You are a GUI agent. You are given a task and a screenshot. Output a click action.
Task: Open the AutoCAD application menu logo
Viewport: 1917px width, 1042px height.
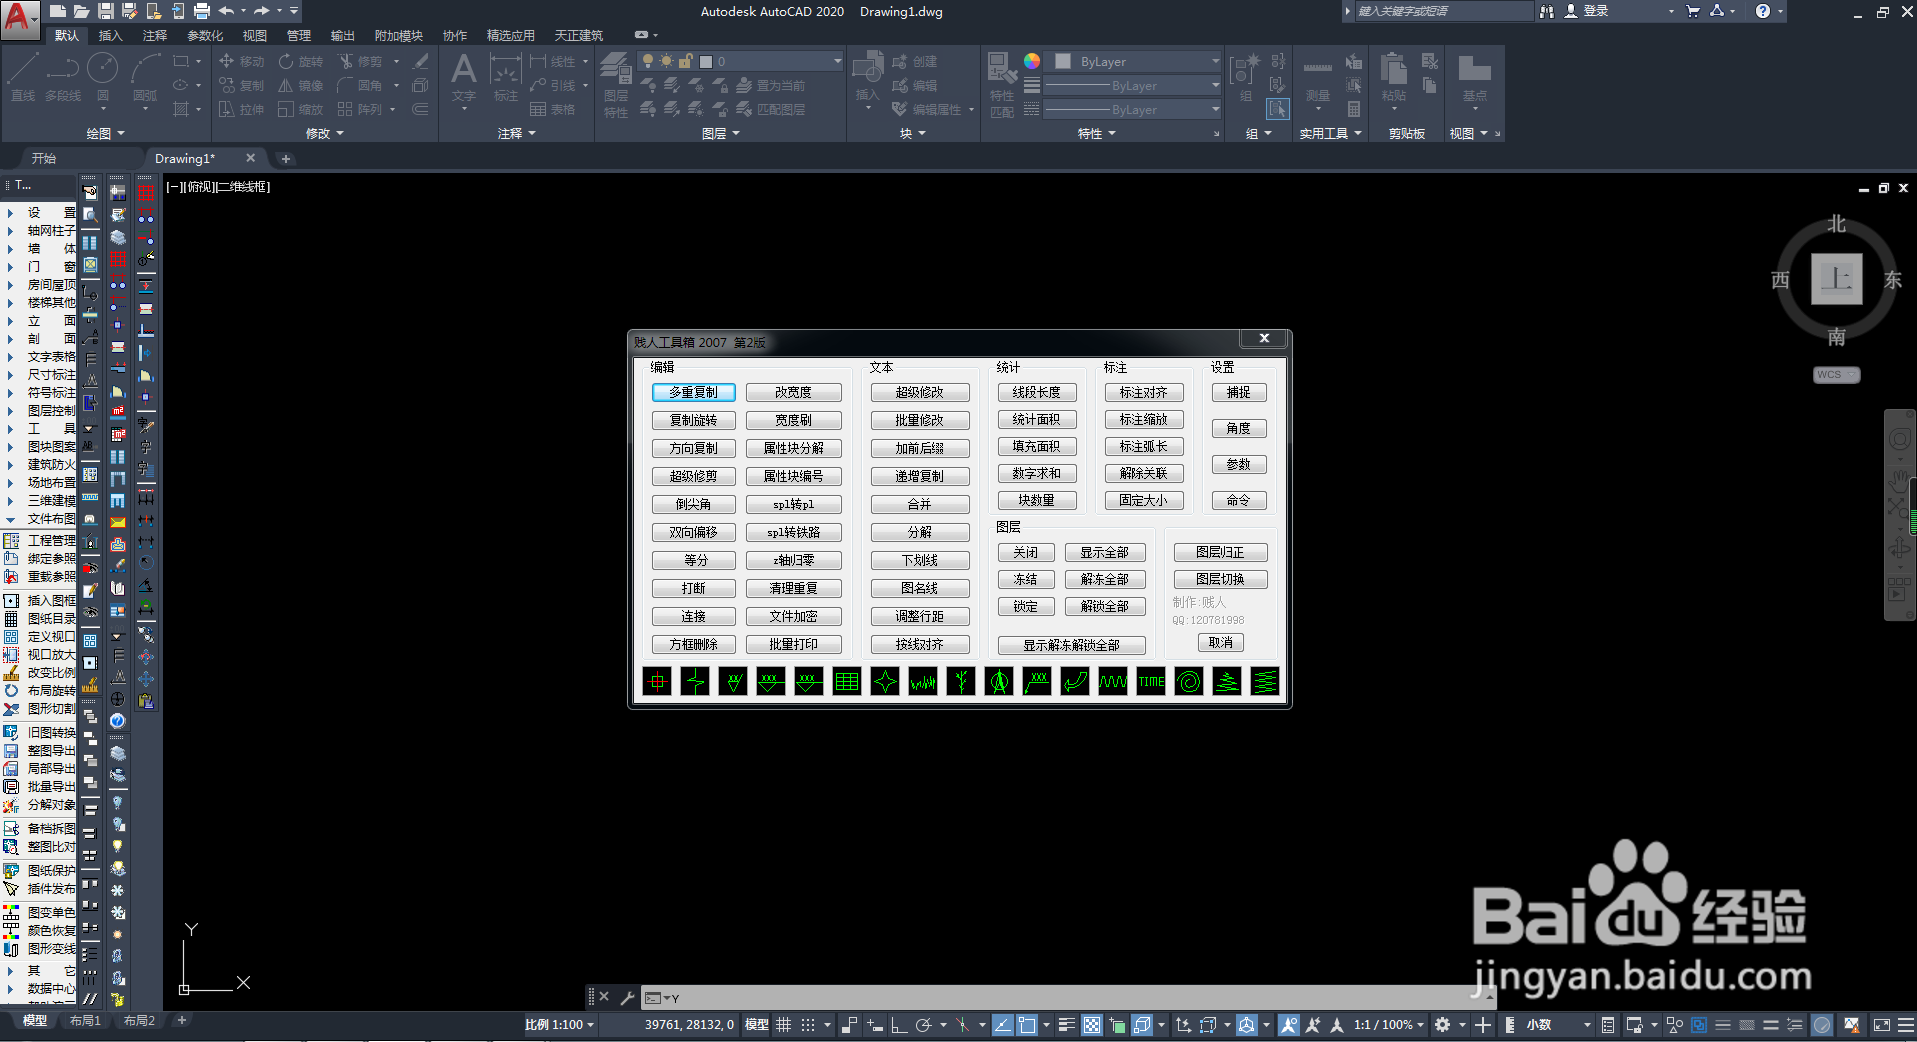tap(20, 18)
